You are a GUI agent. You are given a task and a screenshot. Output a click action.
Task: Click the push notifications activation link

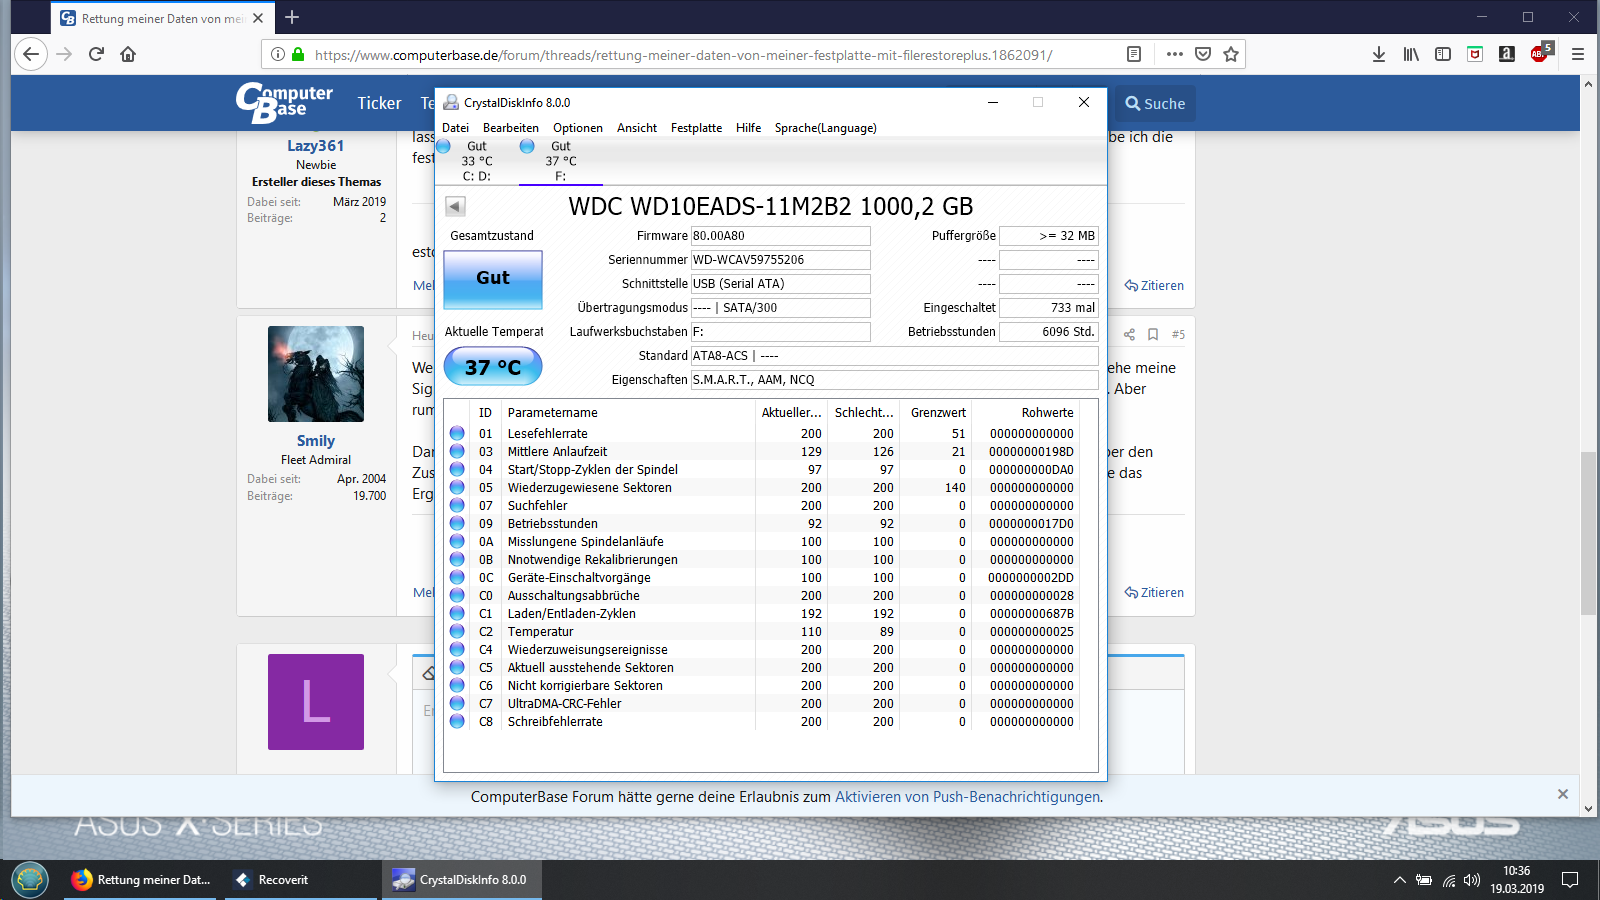click(967, 797)
